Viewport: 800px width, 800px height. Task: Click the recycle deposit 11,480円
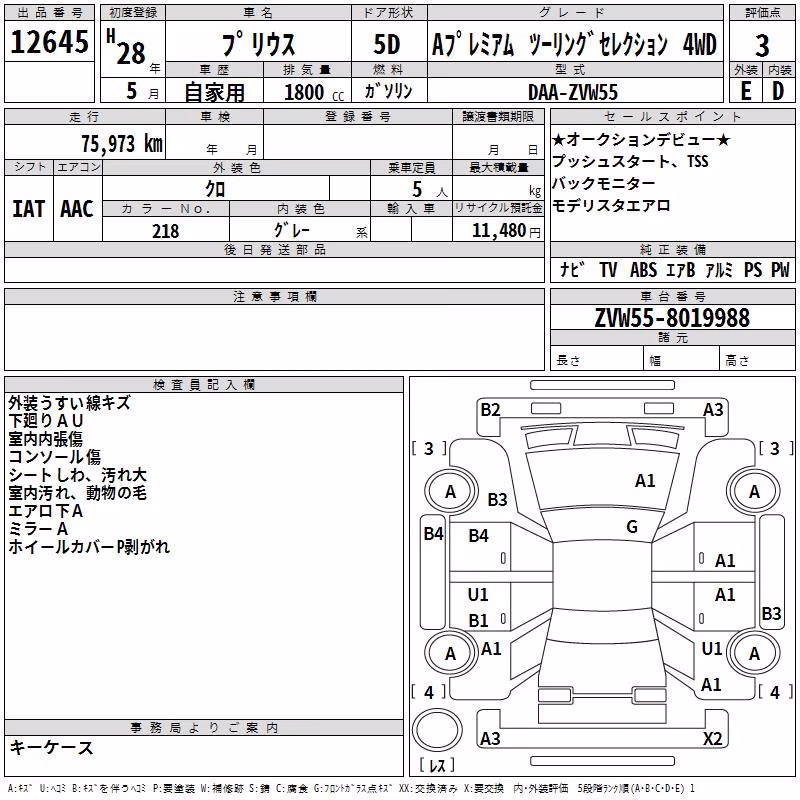(506, 231)
